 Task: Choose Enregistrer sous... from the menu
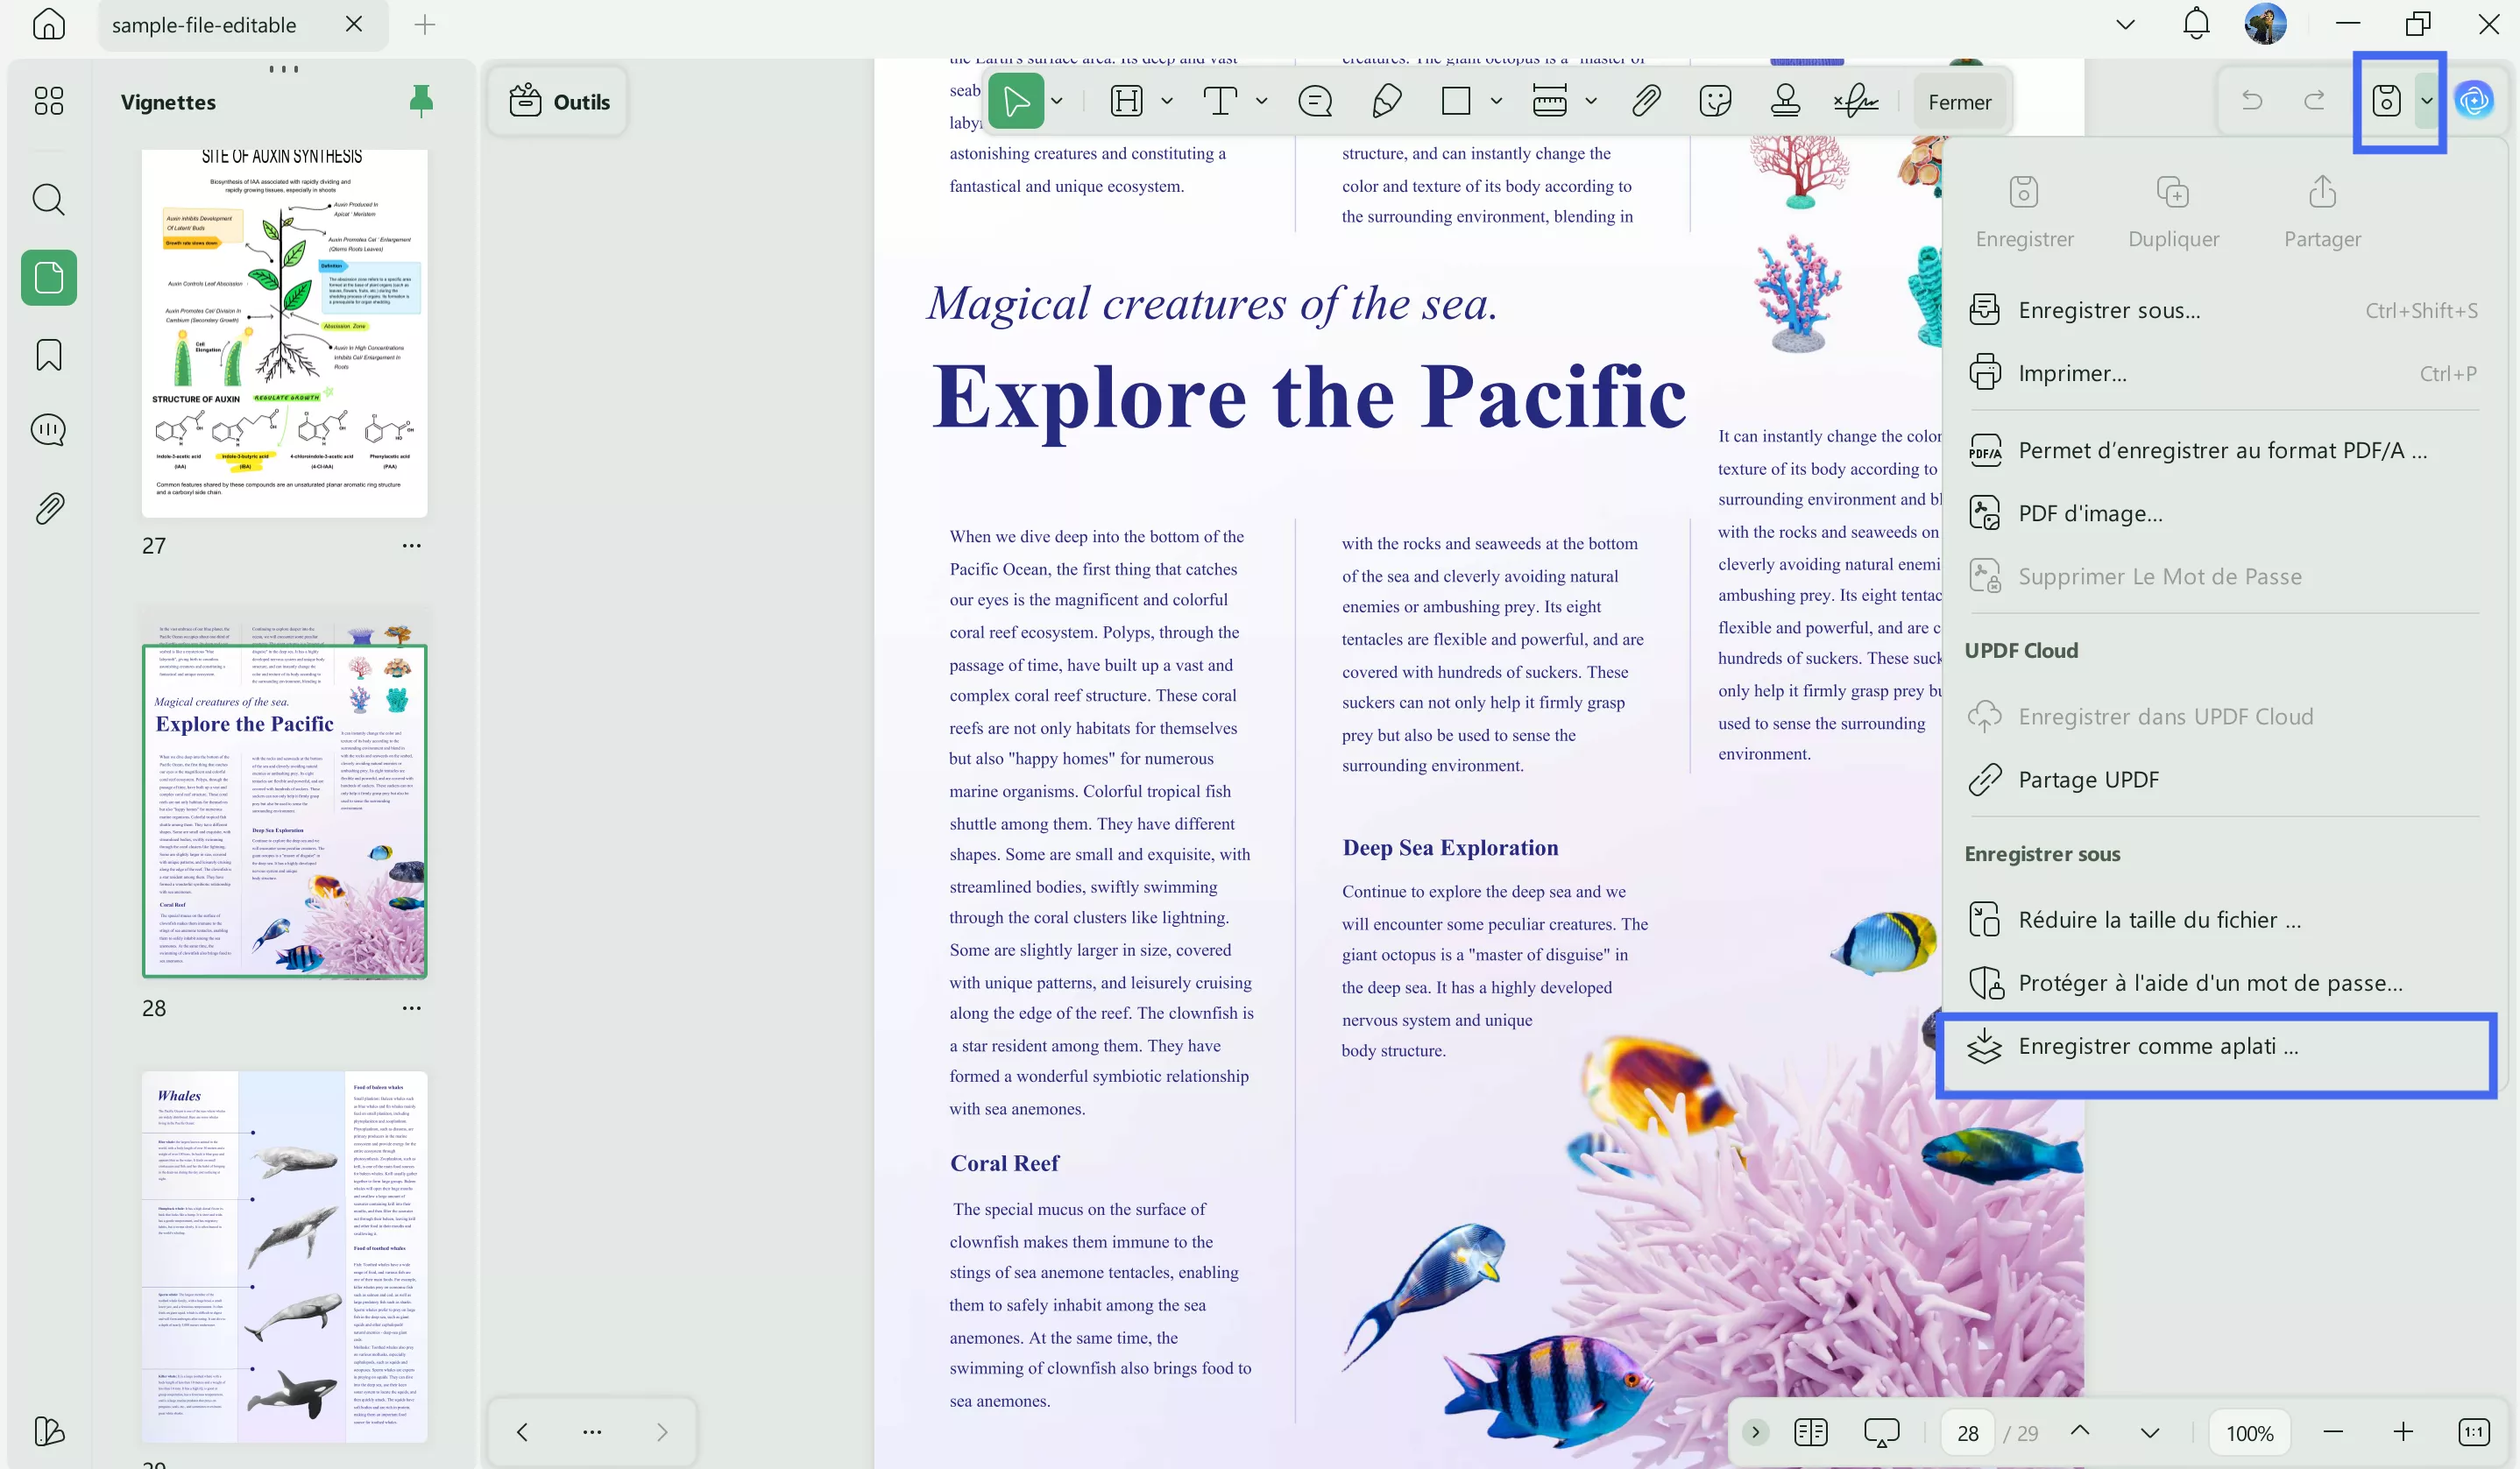coord(2224,310)
